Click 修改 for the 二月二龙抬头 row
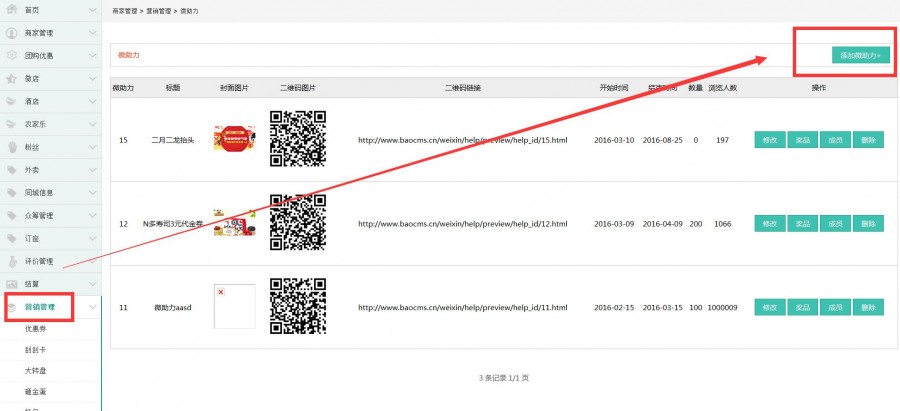 pyautogui.click(x=770, y=139)
